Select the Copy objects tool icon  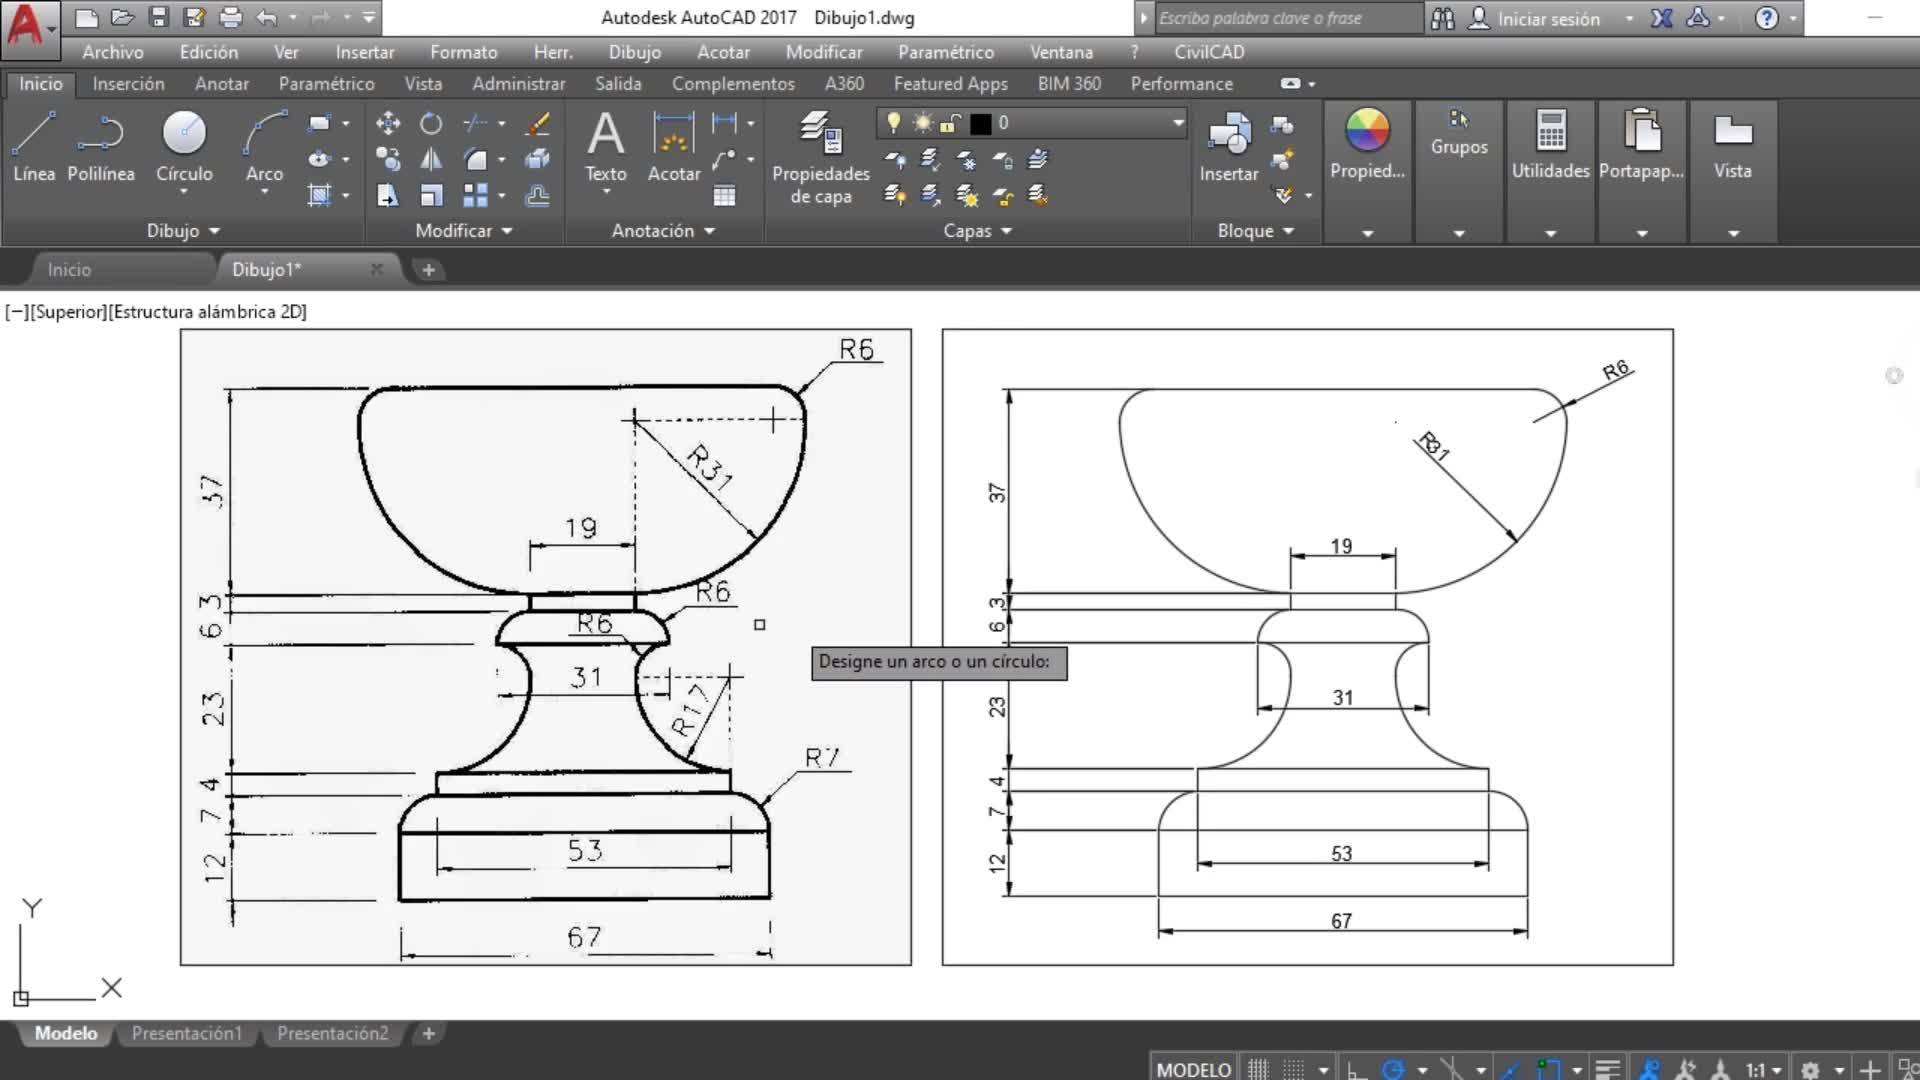click(x=388, y=159)
